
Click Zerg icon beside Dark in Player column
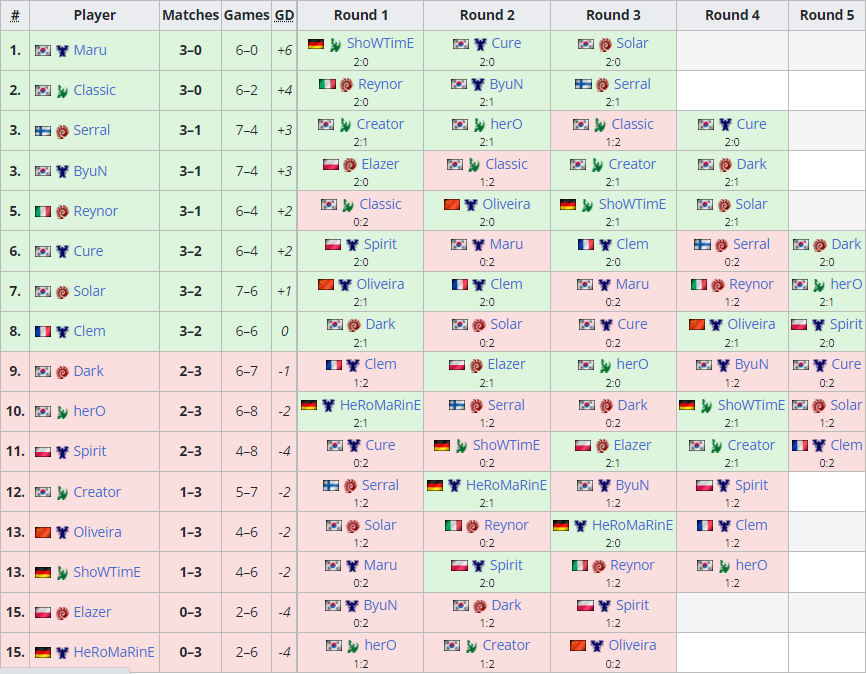point(62,371)
